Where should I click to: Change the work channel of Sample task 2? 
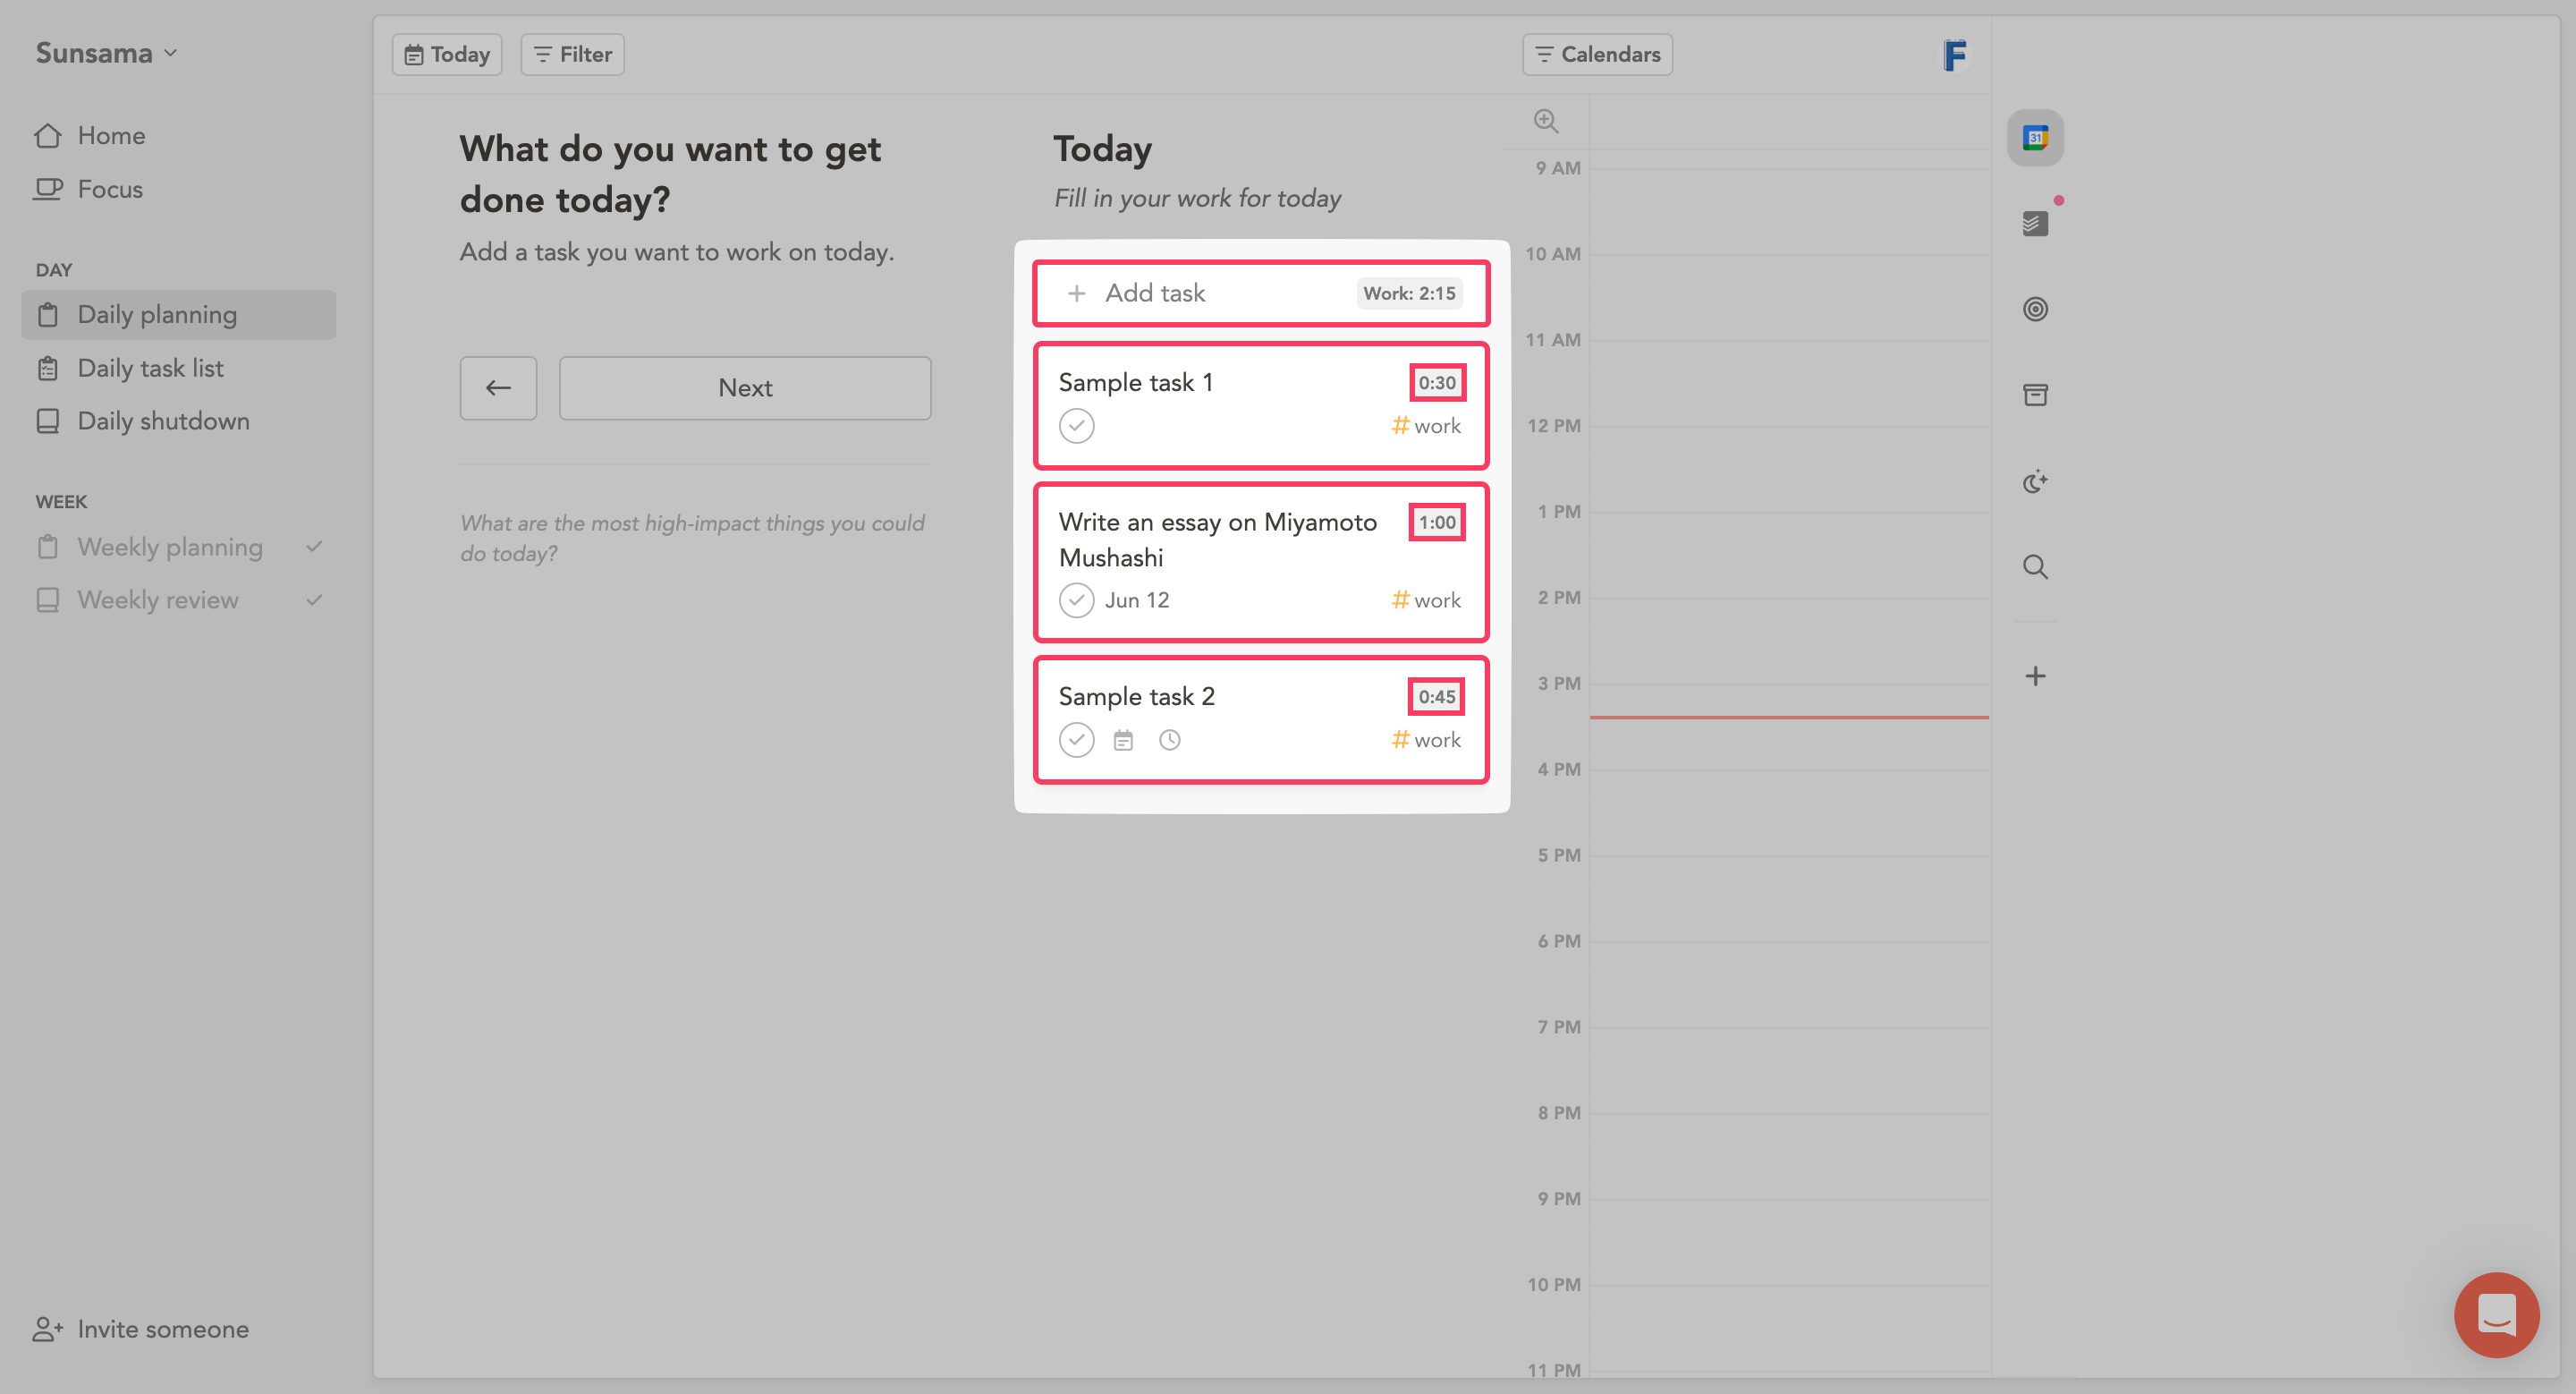(1426, 740)
